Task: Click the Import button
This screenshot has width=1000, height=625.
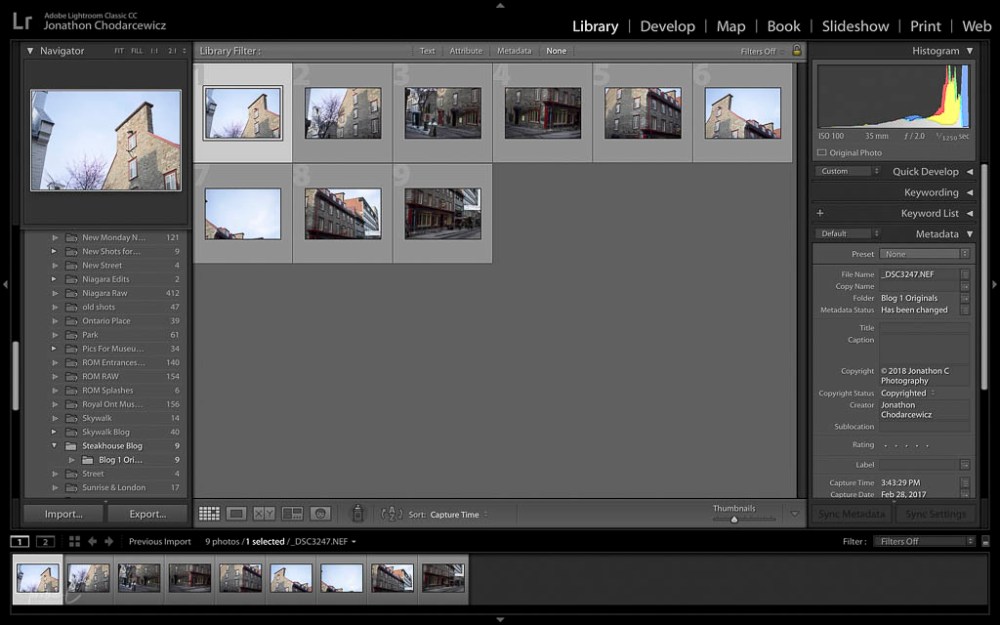Action: point(62,513)
